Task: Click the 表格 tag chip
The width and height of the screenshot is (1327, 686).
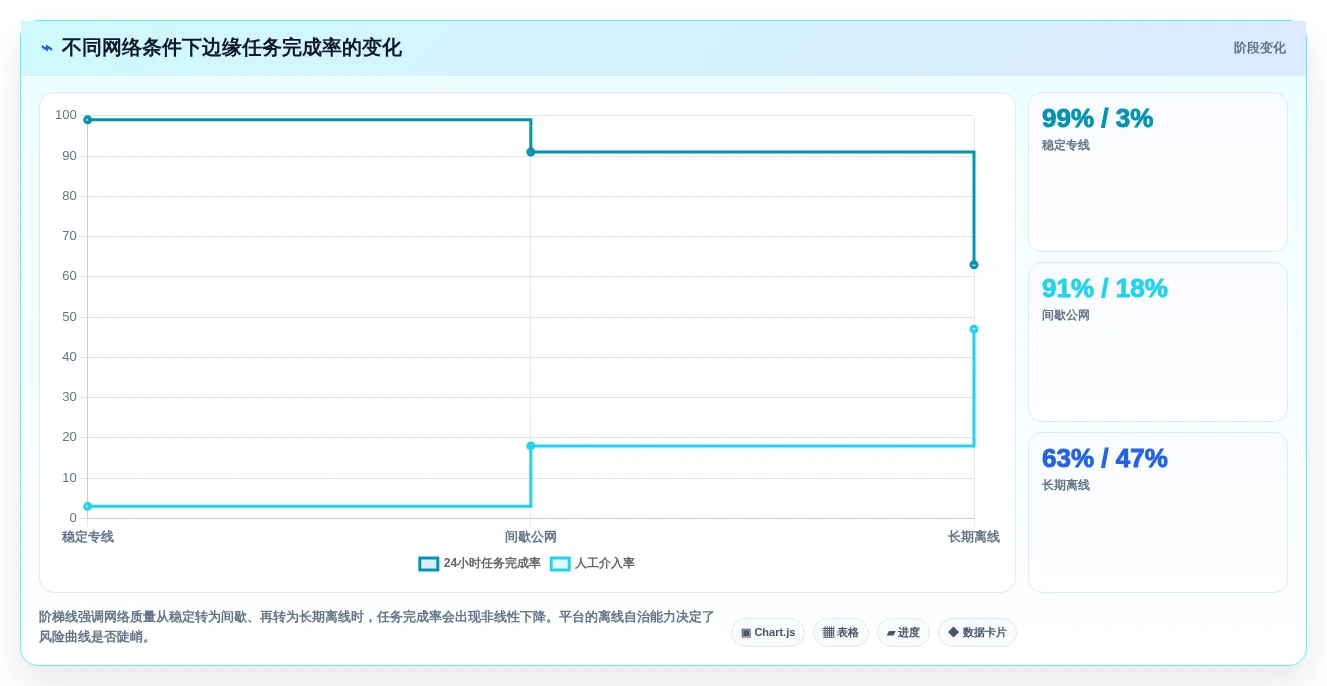Action: [x=841, y=632]
